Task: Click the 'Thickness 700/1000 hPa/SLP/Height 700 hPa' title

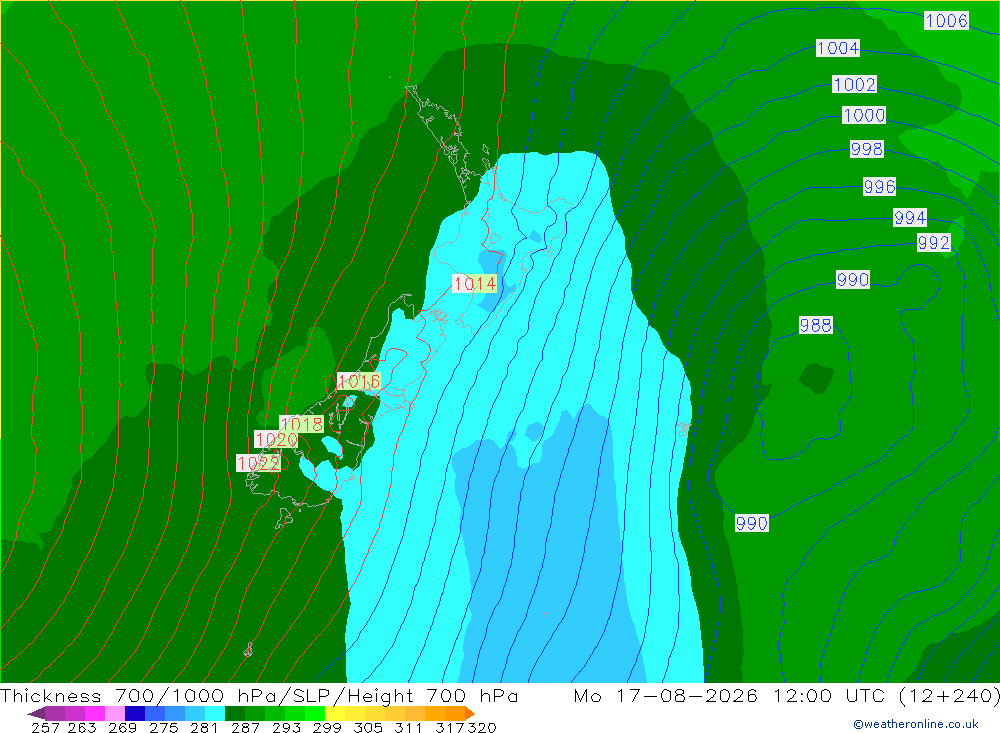Action: pos(259,695)
